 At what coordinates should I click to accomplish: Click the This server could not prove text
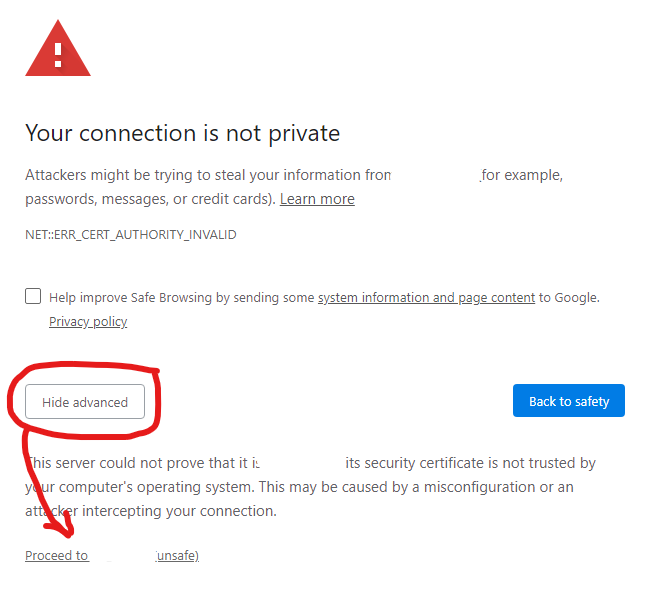pos(140,463)
